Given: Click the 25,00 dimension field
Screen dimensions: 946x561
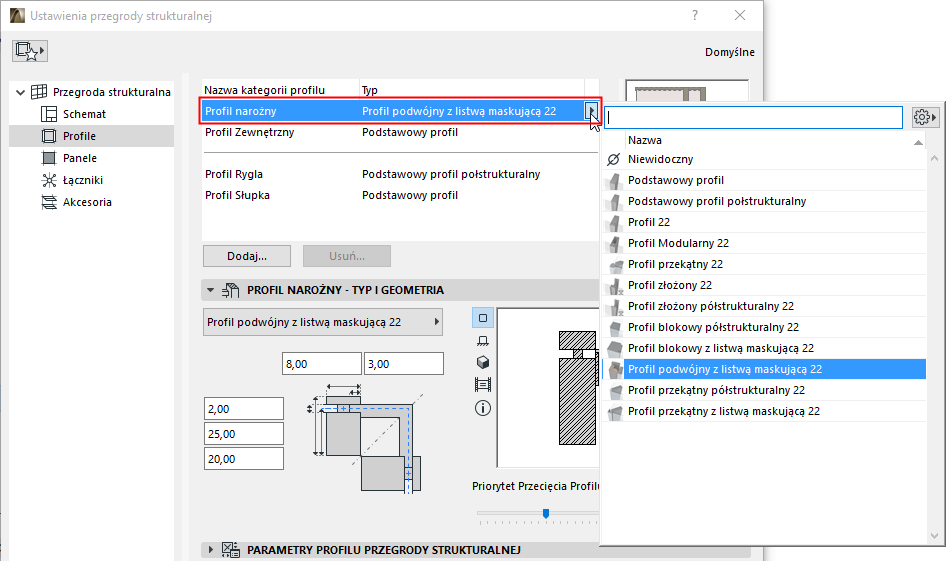Looking at the screenshot, I should tap(244, 434).
